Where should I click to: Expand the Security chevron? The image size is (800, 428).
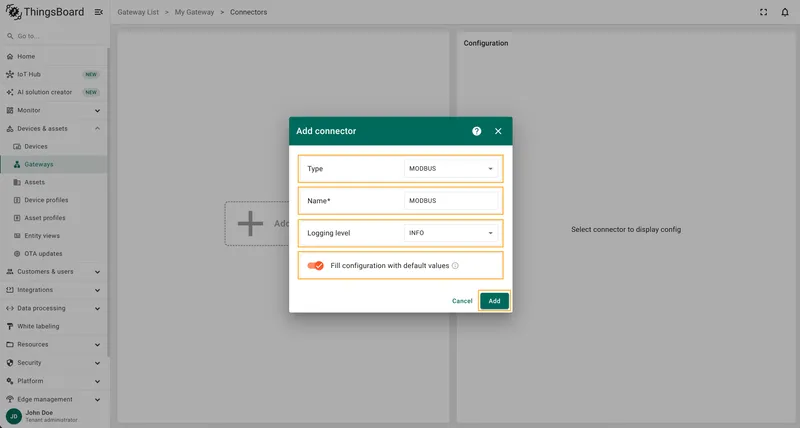97,363
